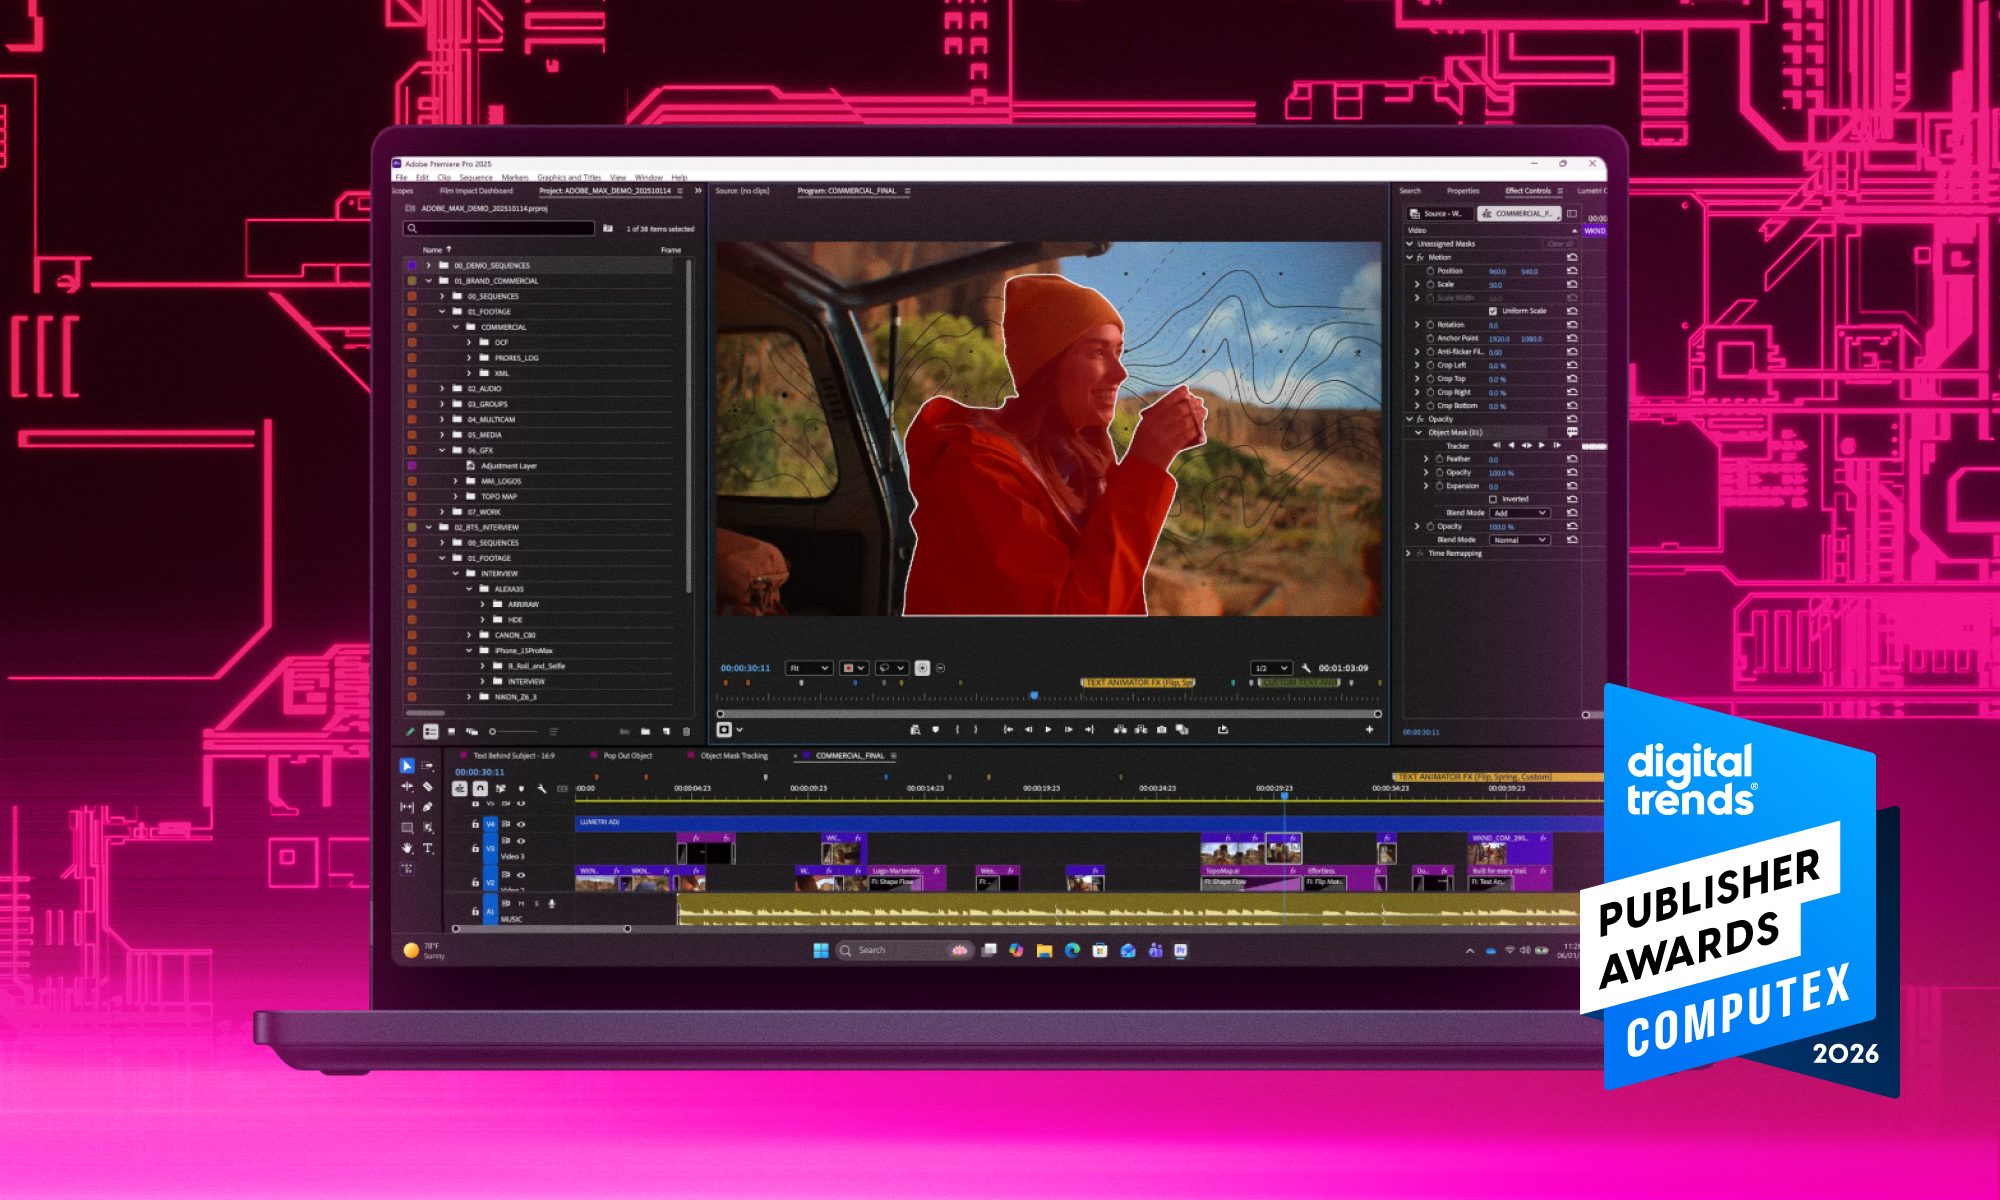Click the Extract button in Program monitor

1141,730
